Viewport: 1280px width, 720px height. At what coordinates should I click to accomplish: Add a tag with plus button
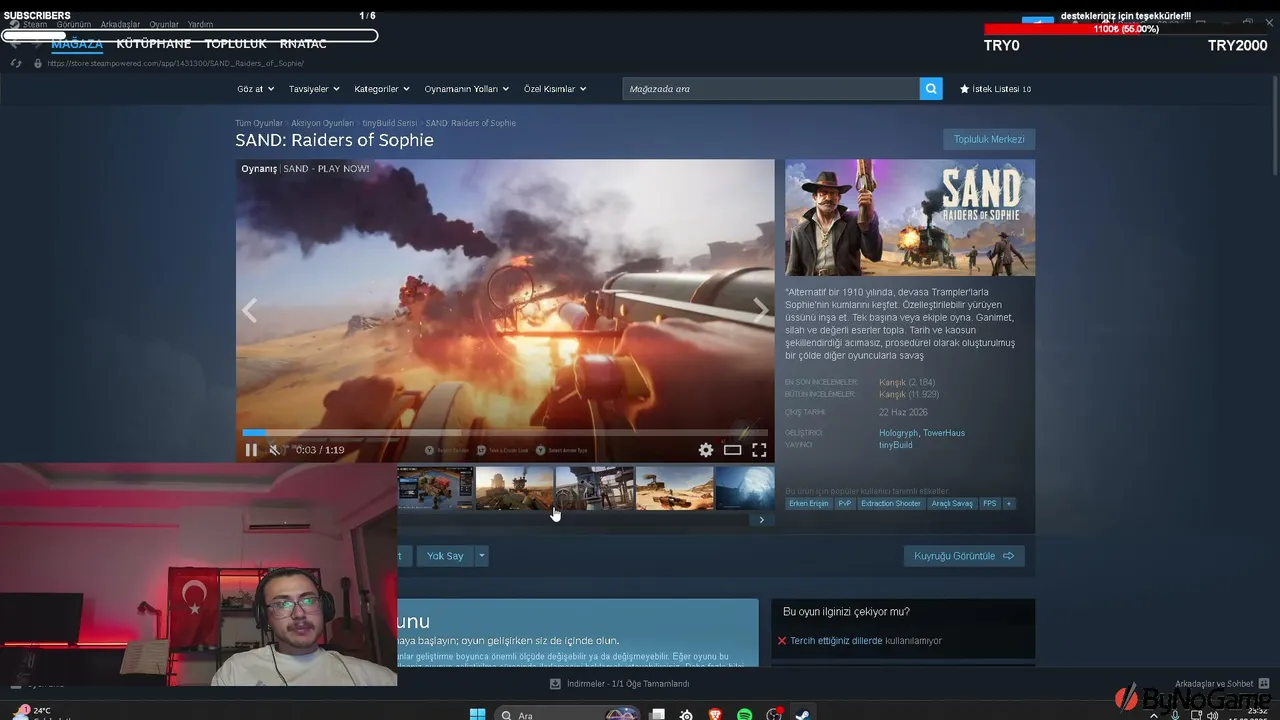[x=1009, y=504]
